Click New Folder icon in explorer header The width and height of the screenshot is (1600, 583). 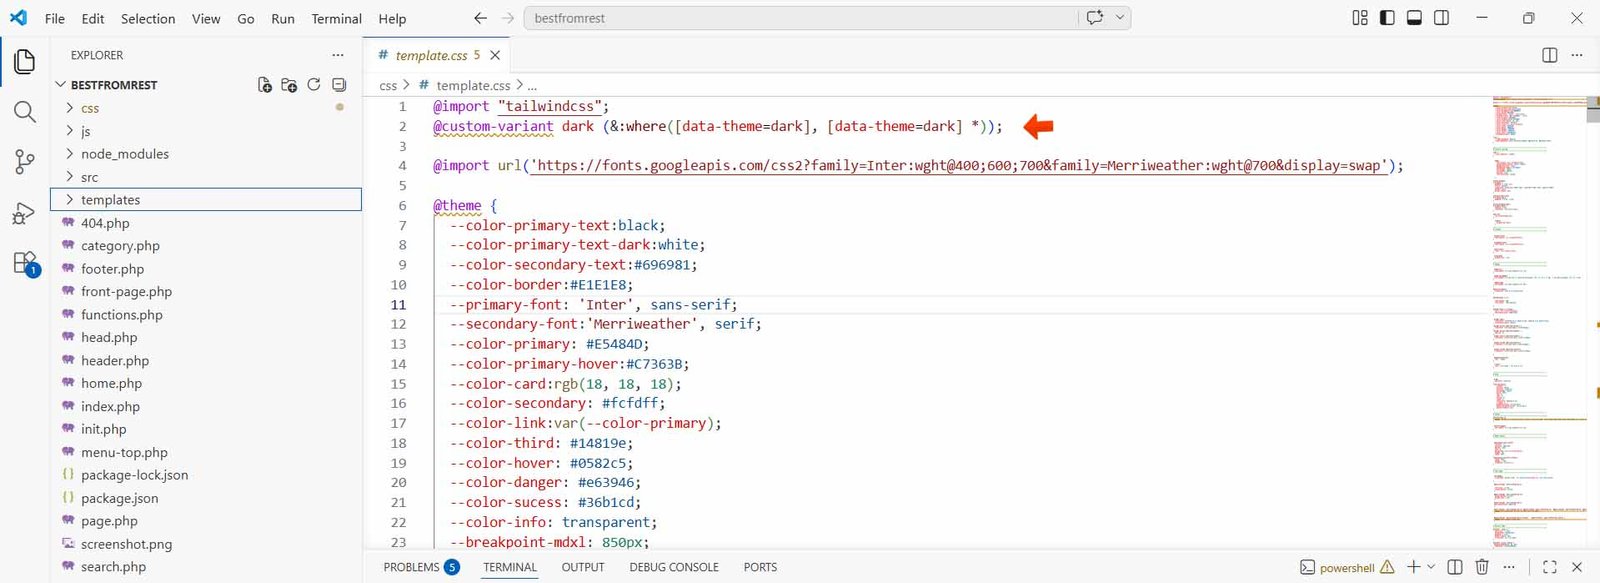289,85
